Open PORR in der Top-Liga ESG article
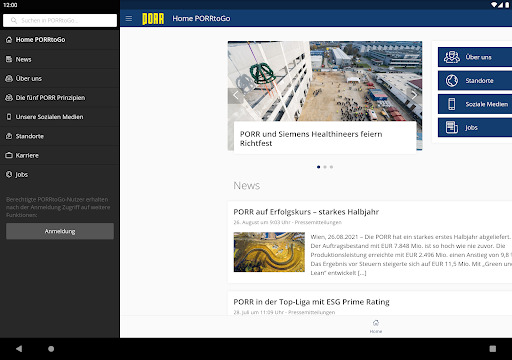512x360 pixels. point(311,302)
